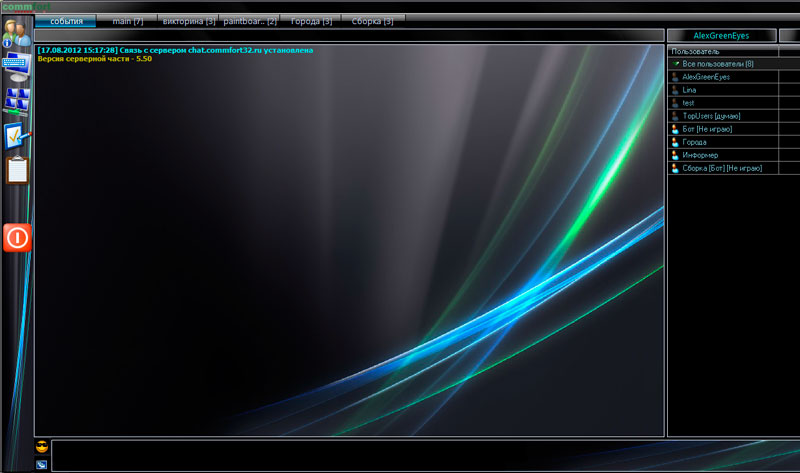Select user Lina in the list
Screen dimensions: 800x473
[x=689, y=90]
